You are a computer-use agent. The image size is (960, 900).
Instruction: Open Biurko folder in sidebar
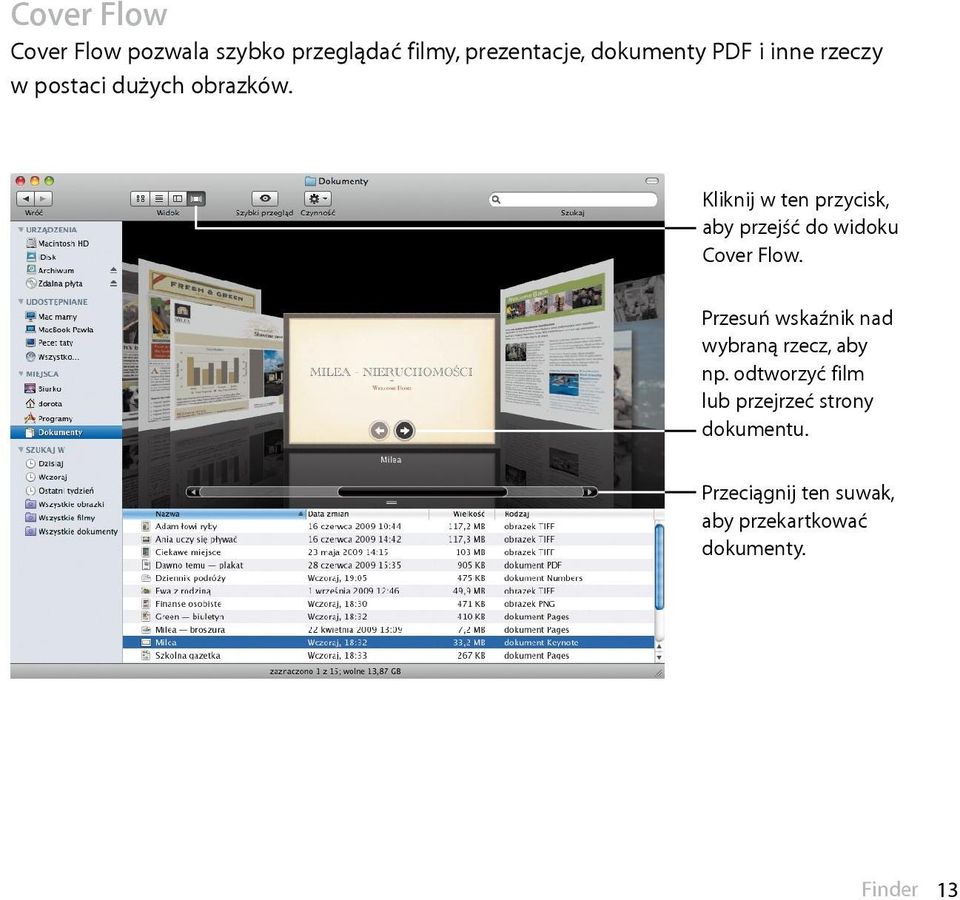point(43,389)
